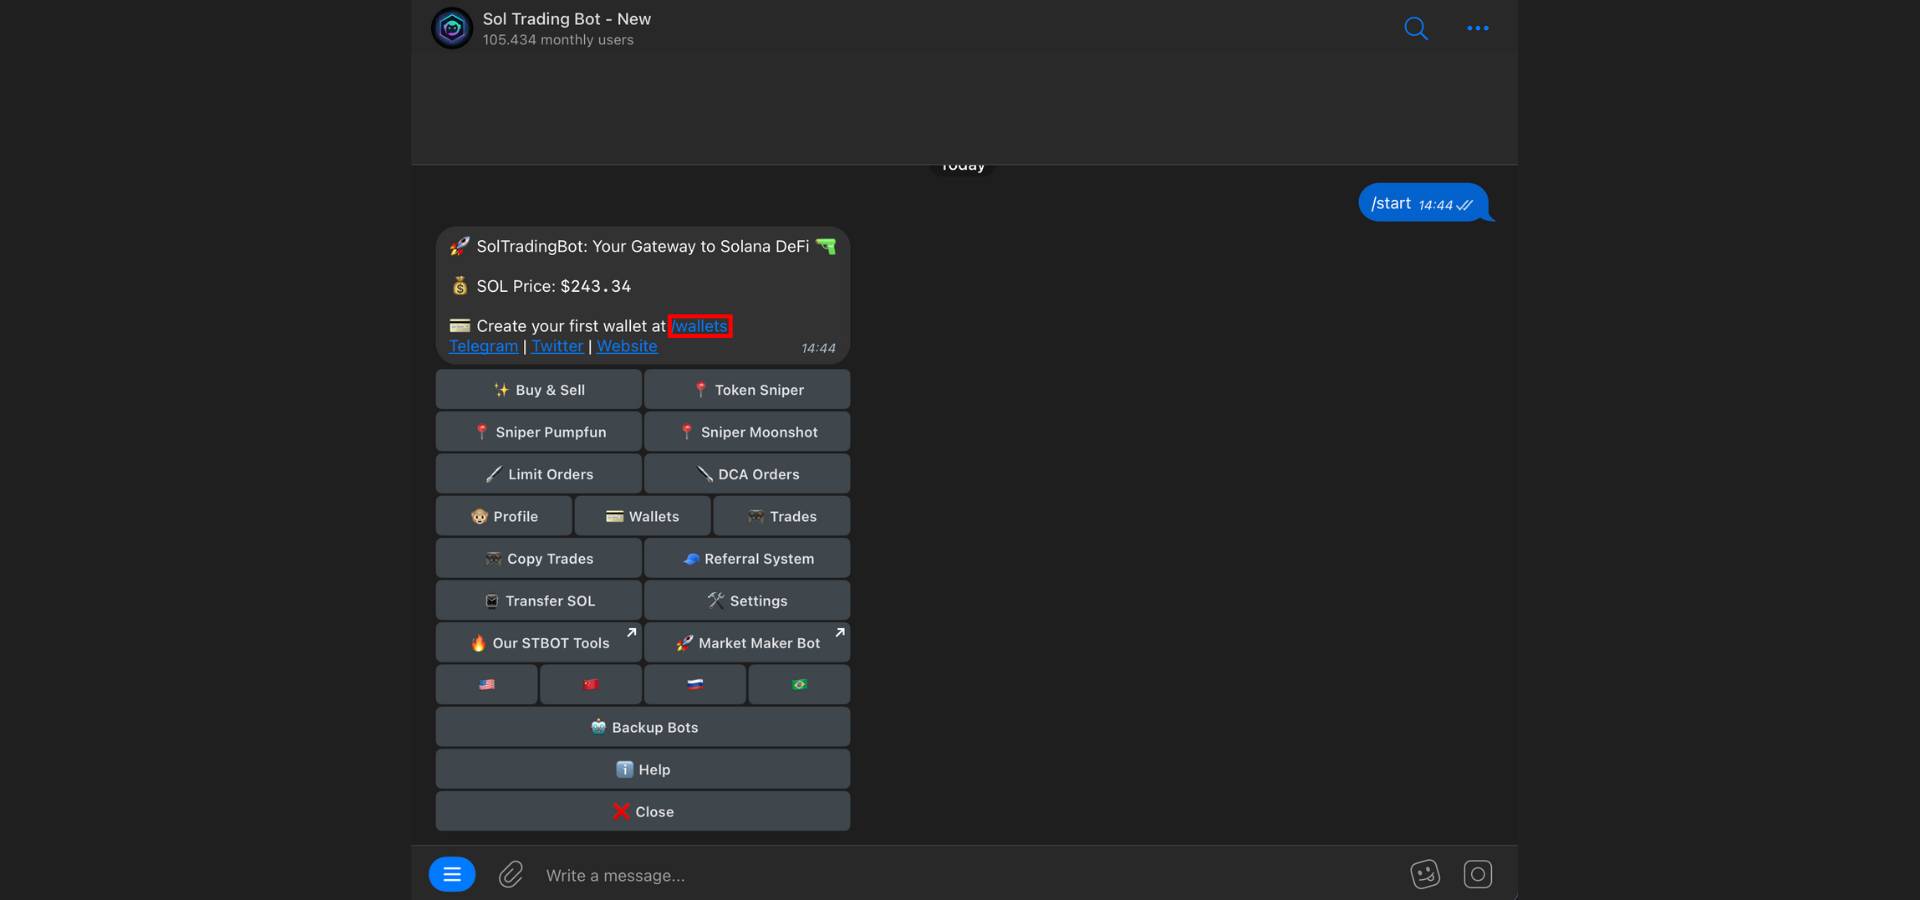The height and width of the screenshot is (900, 1920).
Task: Click the camera record icon in message bar
Action: click(1478, 874)
